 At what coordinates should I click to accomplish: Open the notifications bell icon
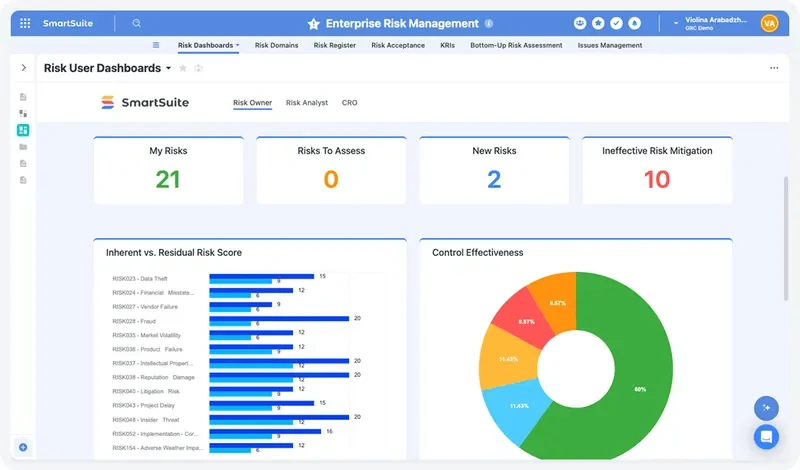click(634, 23)
